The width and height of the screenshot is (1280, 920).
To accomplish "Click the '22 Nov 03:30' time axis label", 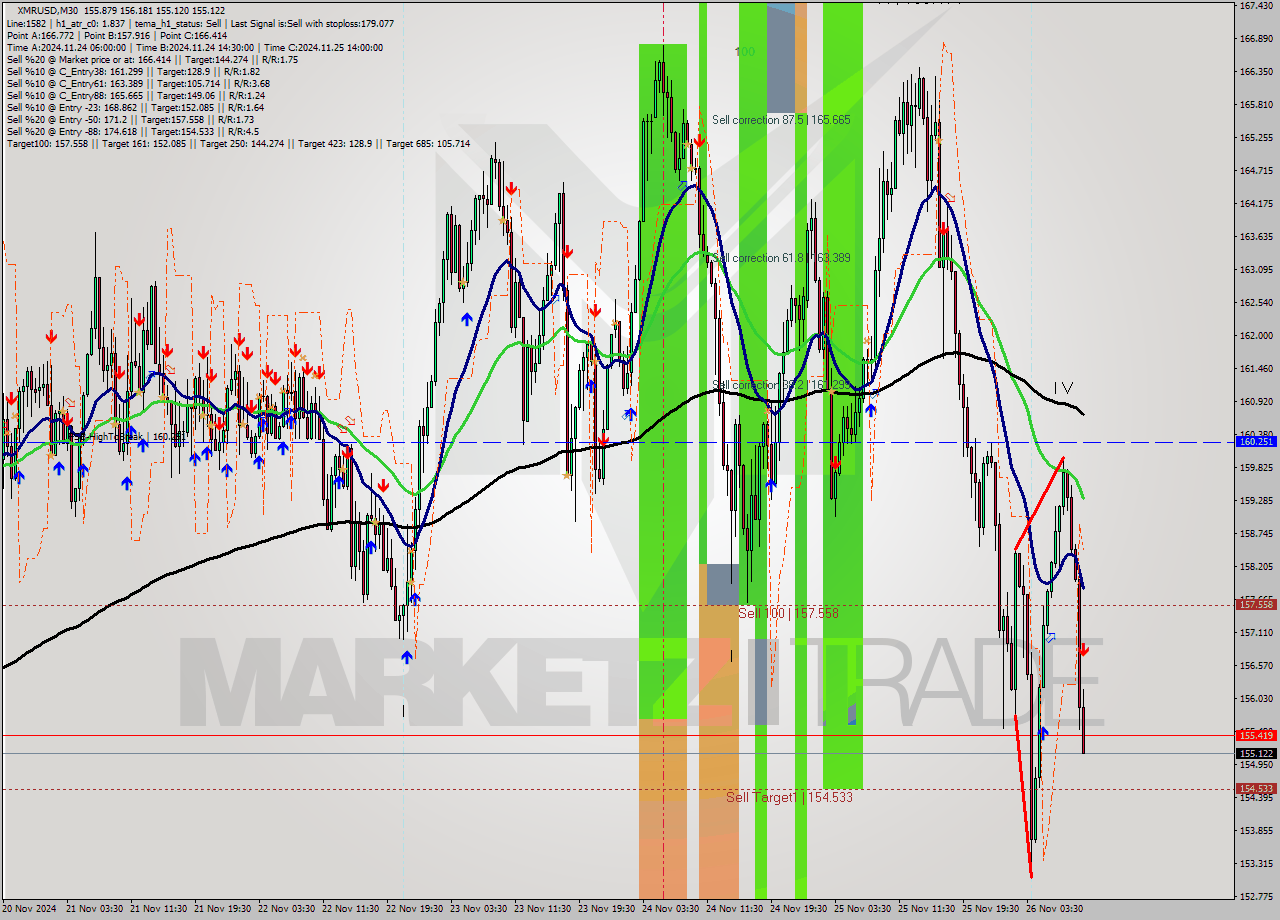I will tap(288, 909).
